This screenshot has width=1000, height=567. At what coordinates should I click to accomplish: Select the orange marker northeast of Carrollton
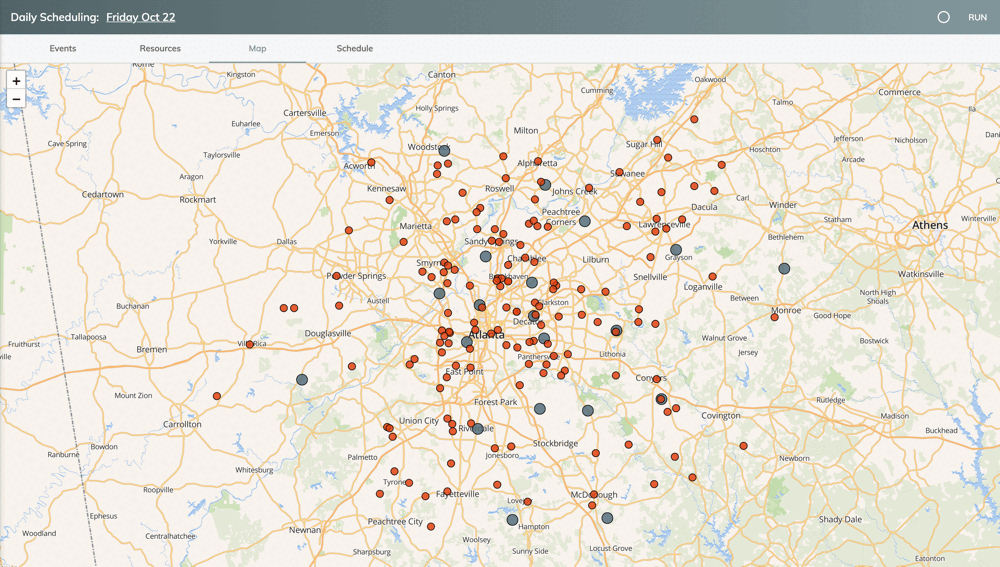point(217,397)
